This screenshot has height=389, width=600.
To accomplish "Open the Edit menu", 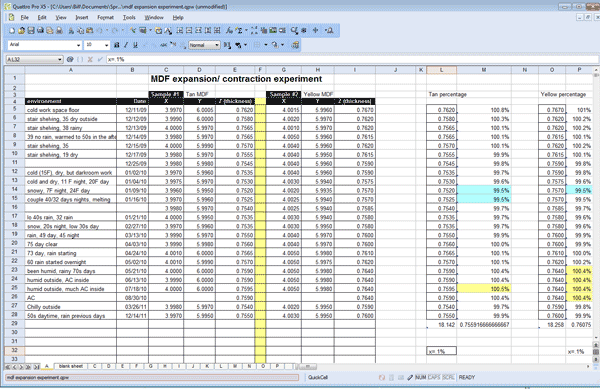I will 42,18.
